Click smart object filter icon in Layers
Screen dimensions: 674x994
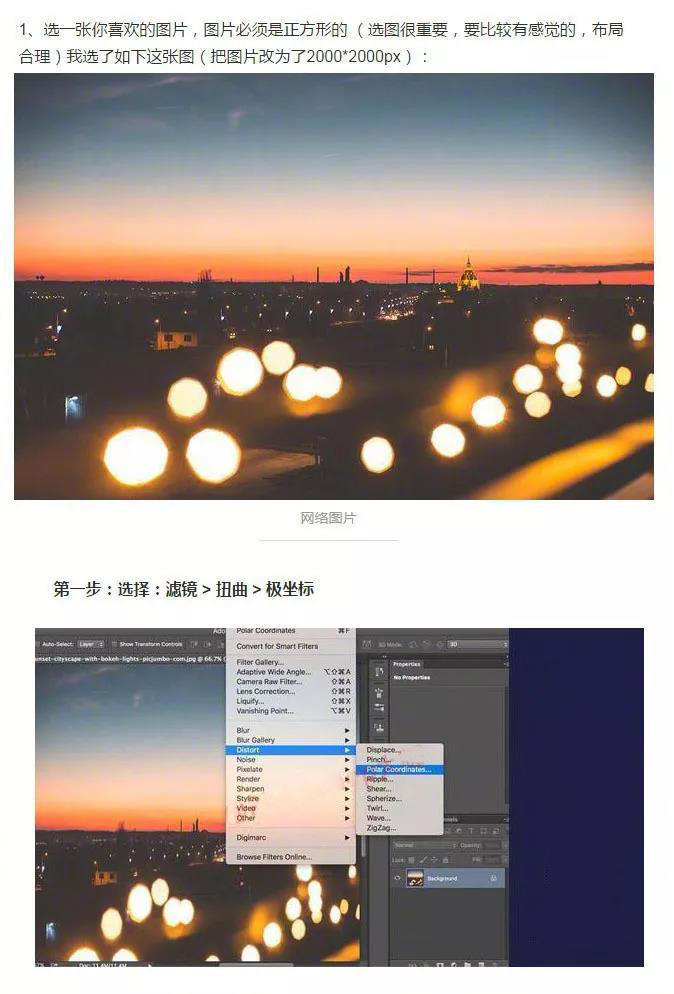[x=495, y=830]
